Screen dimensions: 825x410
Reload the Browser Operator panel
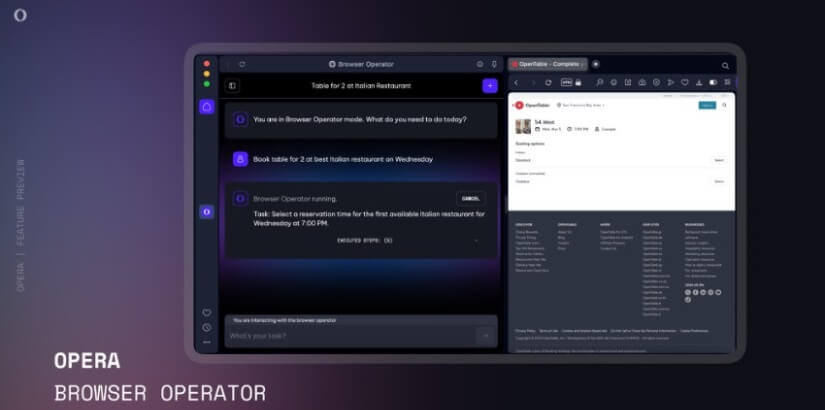(x=242, y=64)
